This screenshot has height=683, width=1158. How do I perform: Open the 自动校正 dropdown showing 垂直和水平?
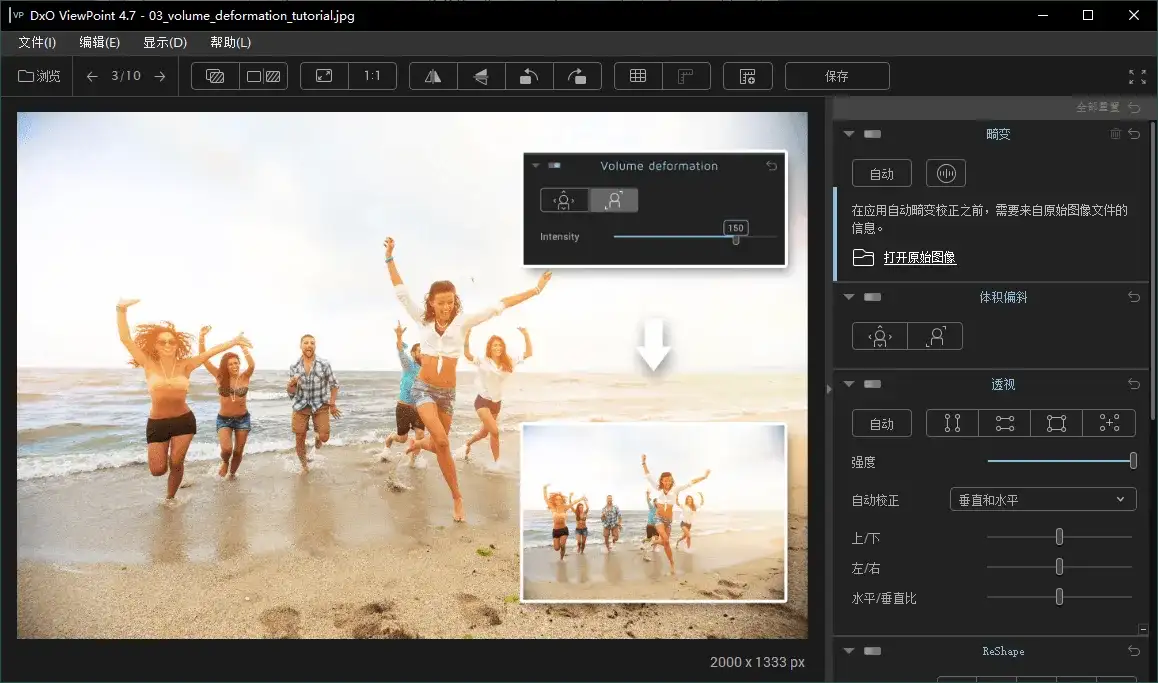point(1042,499)
